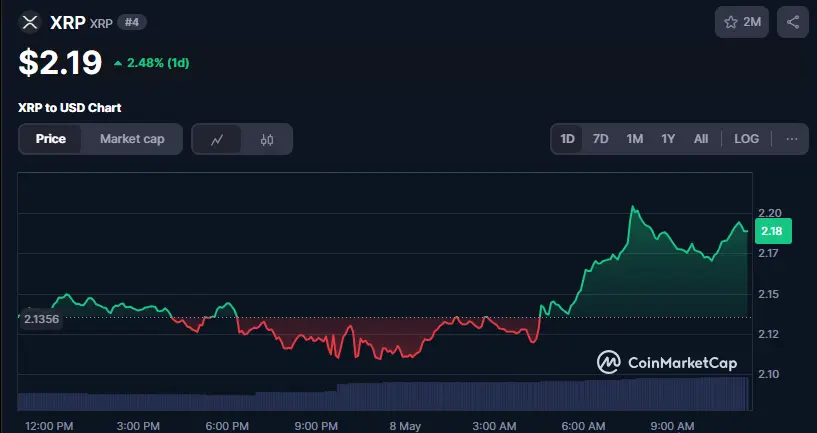This screenshot has width=817, height=433.
Task: Click the 2.17 y-axis label
Action: 769,253
